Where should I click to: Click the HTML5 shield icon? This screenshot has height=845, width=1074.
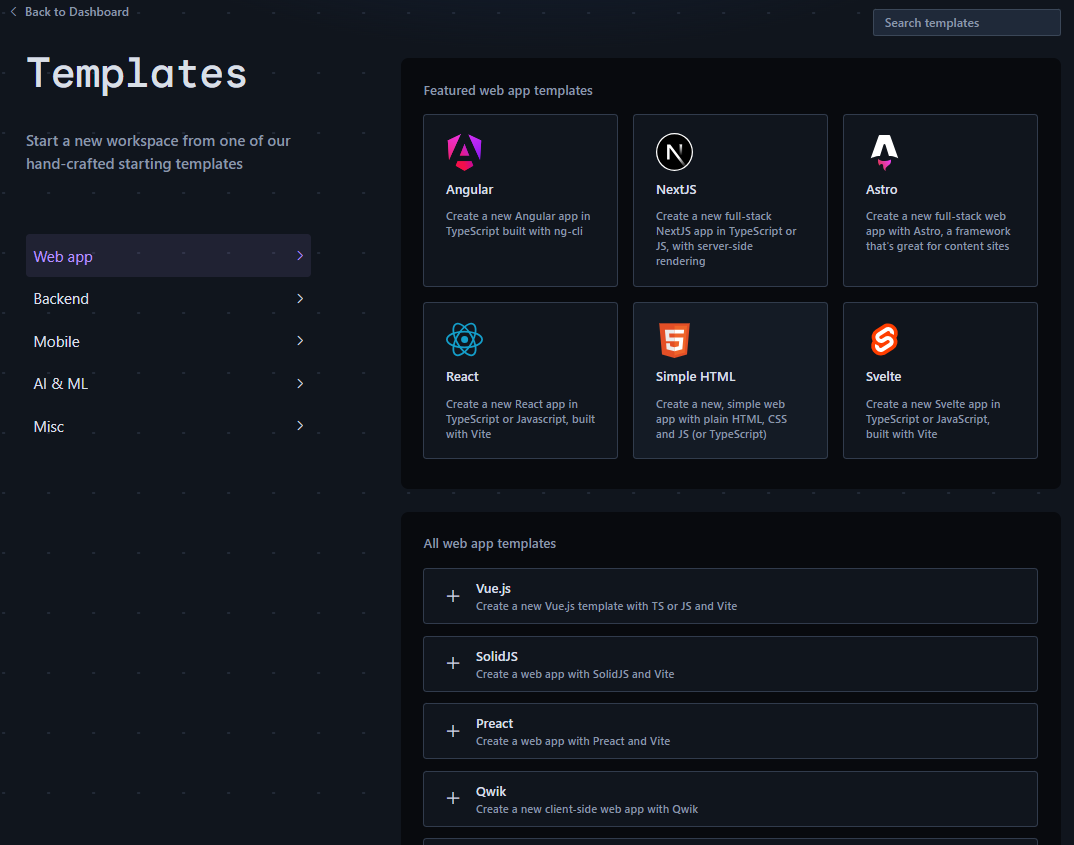coord(674,340)
